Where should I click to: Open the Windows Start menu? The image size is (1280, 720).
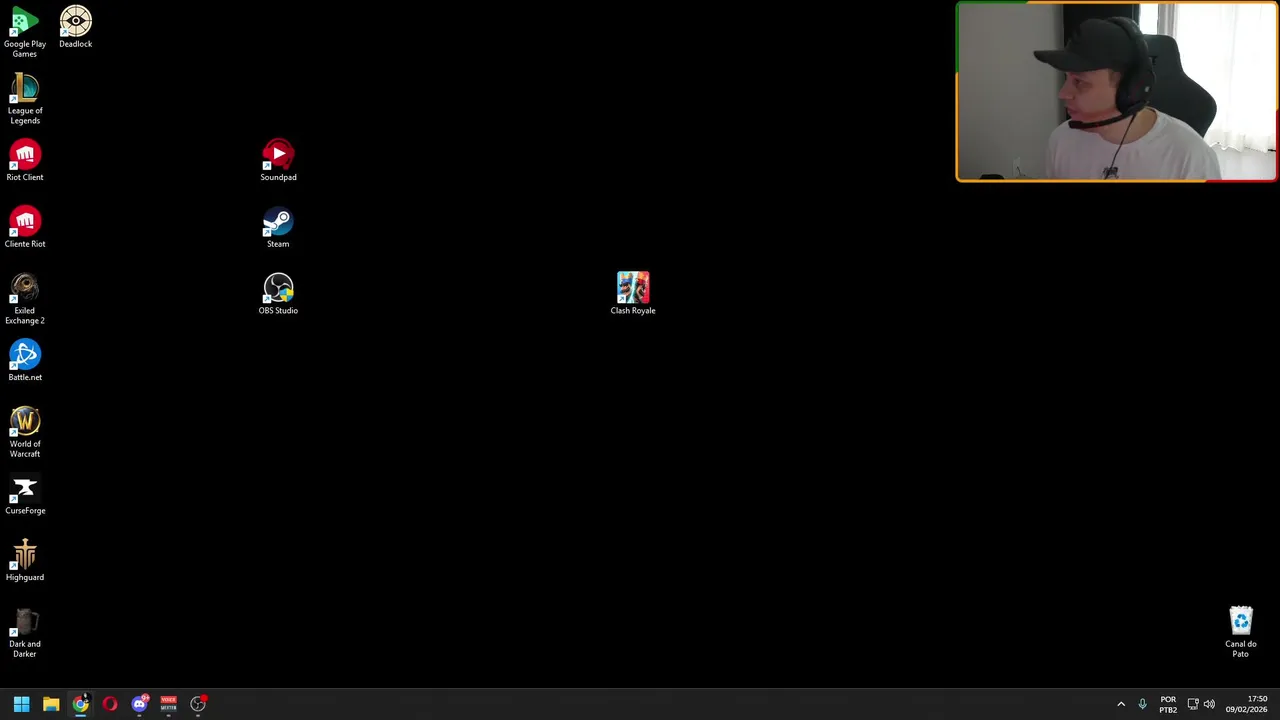coord(21,704)
